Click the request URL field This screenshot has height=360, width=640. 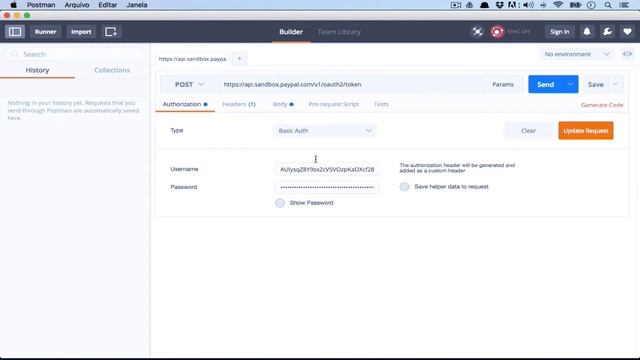350,84
